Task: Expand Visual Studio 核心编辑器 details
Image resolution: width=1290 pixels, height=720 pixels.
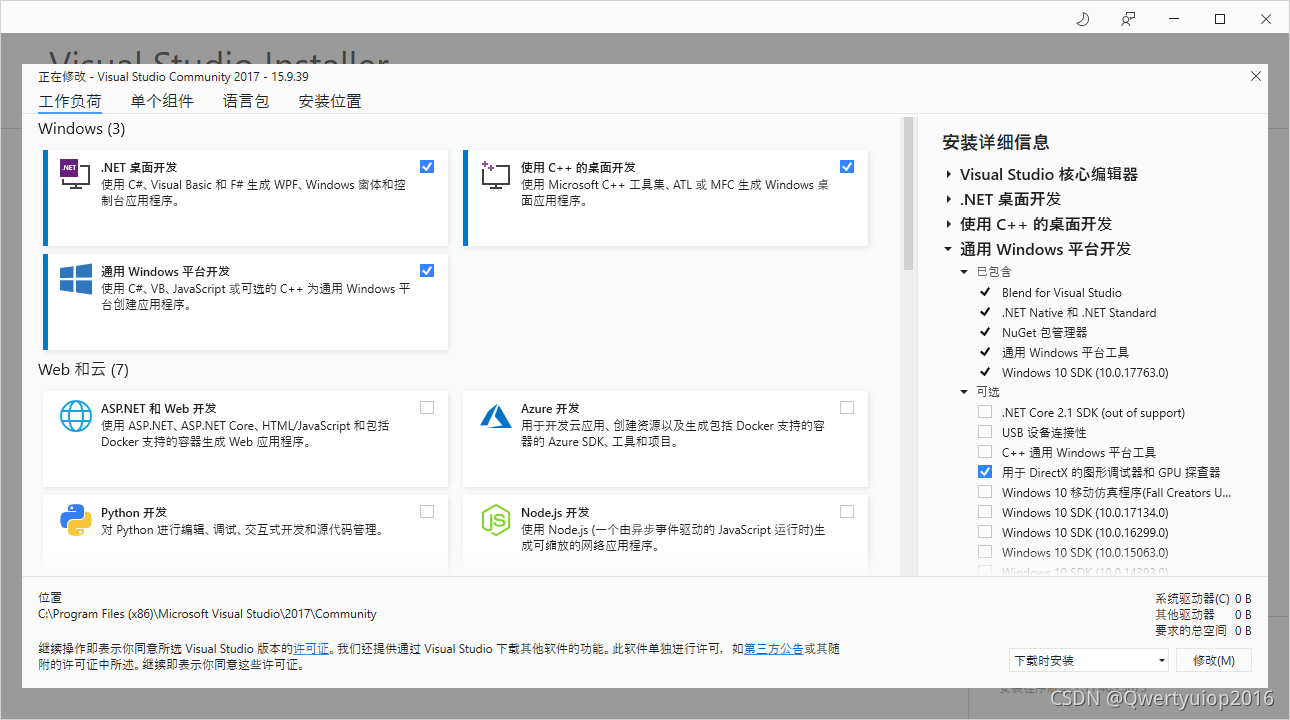Action: (948, 174)
